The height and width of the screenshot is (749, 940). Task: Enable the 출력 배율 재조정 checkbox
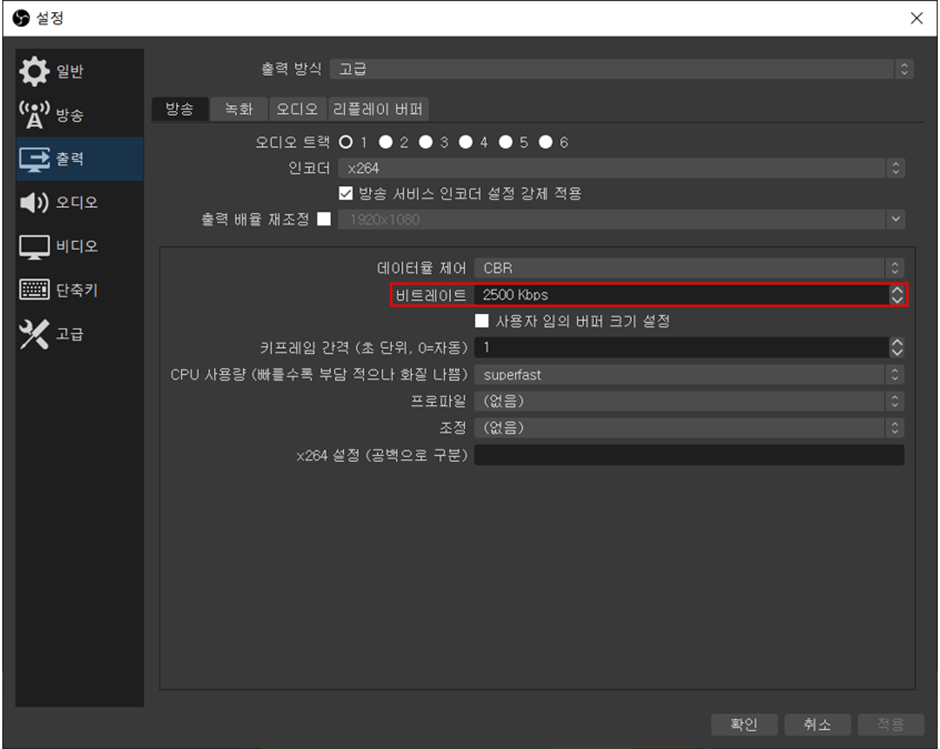(x=323, y=219)
